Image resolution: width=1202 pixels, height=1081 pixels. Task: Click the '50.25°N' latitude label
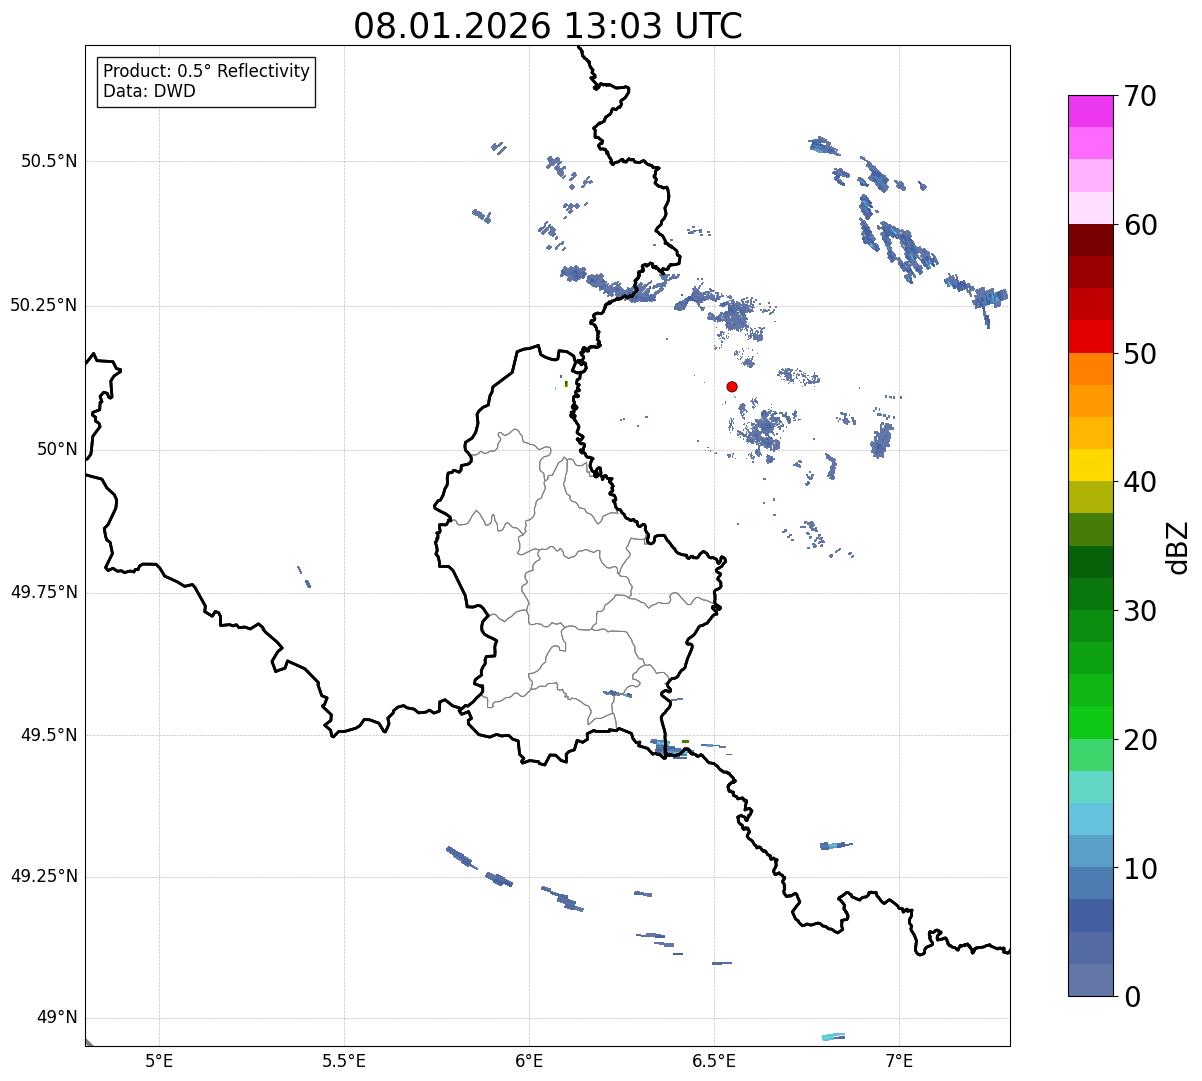point(44,305)
